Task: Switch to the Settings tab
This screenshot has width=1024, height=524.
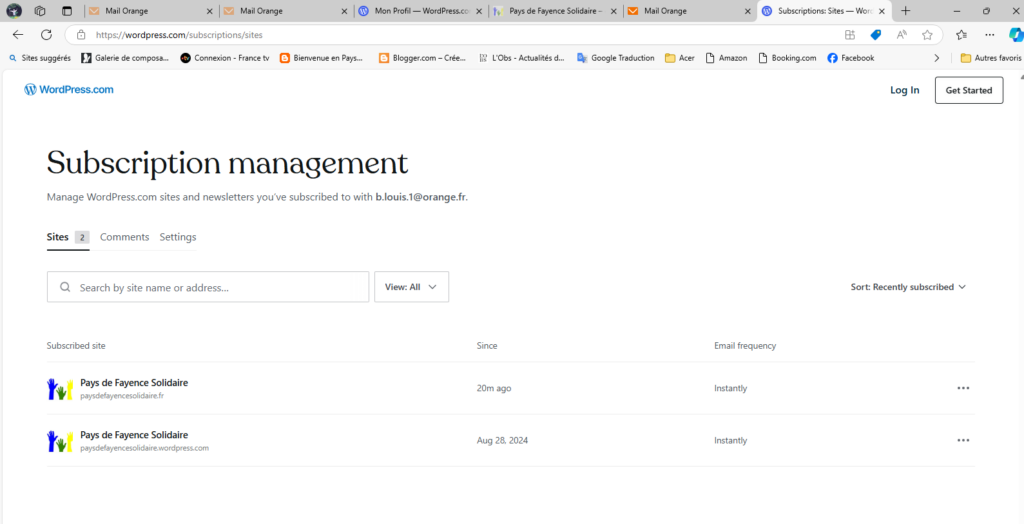Action: (178, 237)
